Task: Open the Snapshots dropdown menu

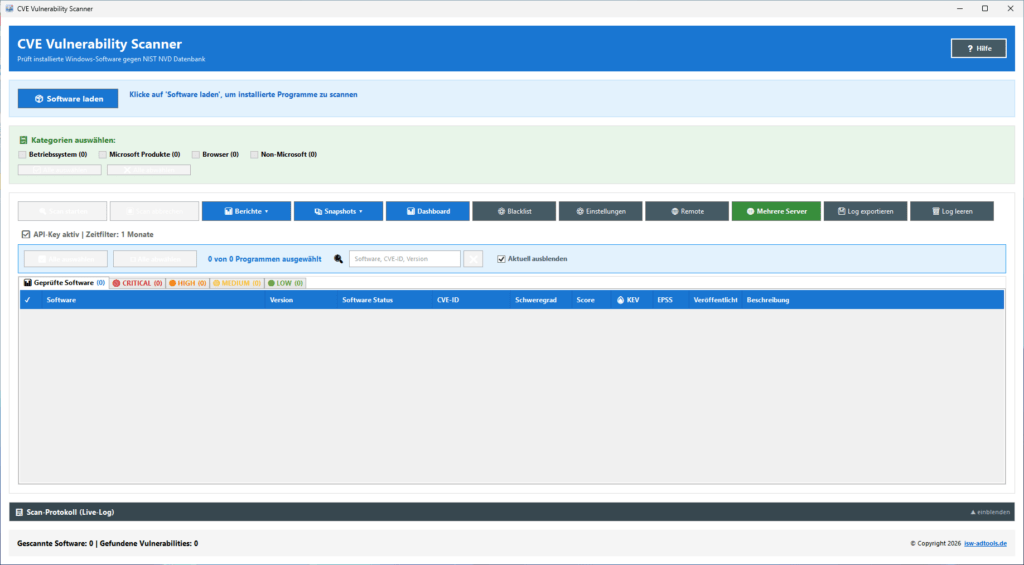Action: tap(338, 211)
